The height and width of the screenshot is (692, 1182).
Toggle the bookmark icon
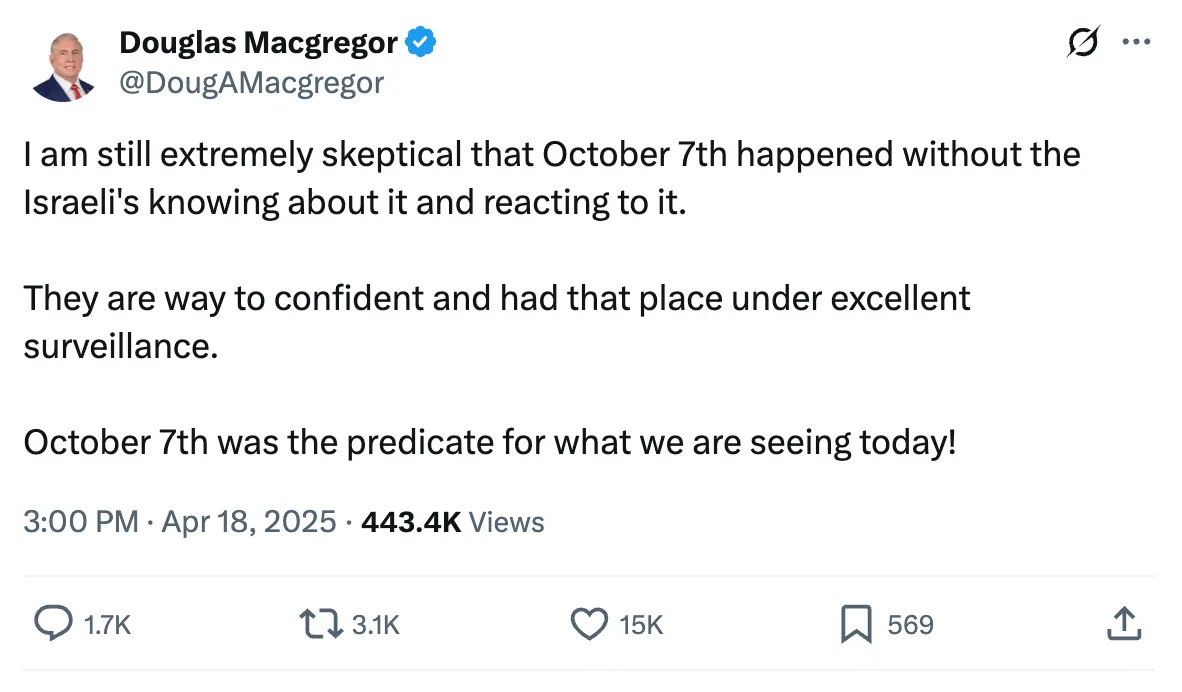pyautogui.click(x=855, y=624)
